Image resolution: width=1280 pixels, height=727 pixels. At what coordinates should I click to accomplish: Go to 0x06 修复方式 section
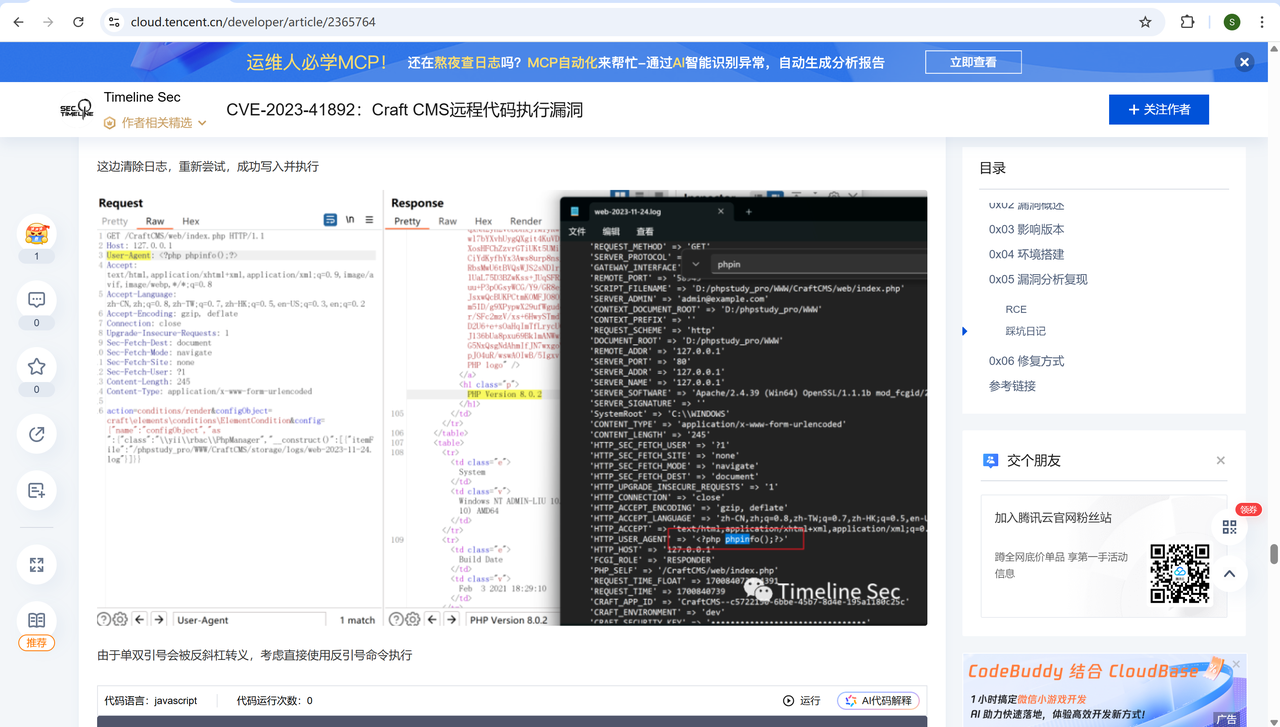pyautogui.click(x=1026, y=361)
